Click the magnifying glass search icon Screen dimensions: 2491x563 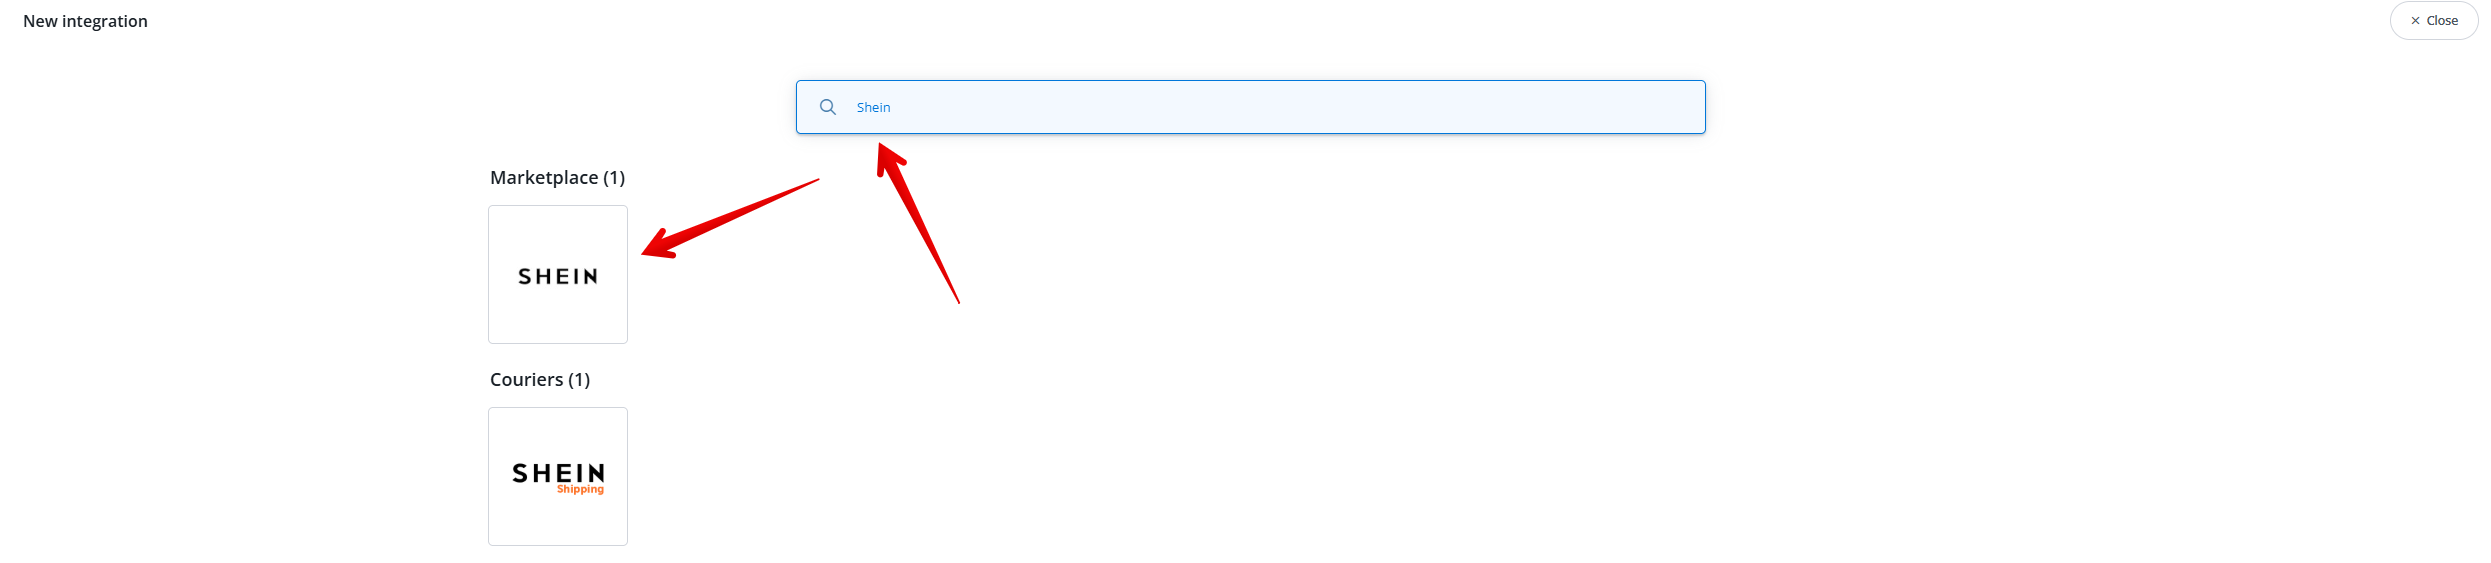828,107
